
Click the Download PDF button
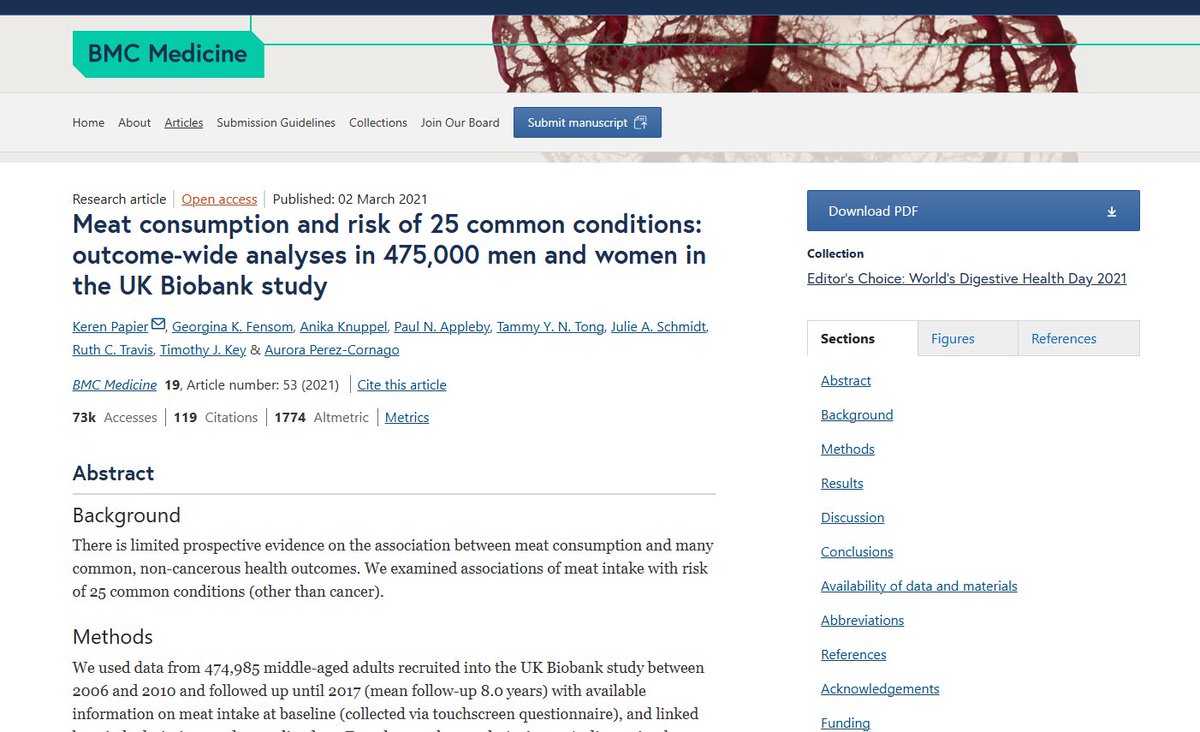click(973, 211)
